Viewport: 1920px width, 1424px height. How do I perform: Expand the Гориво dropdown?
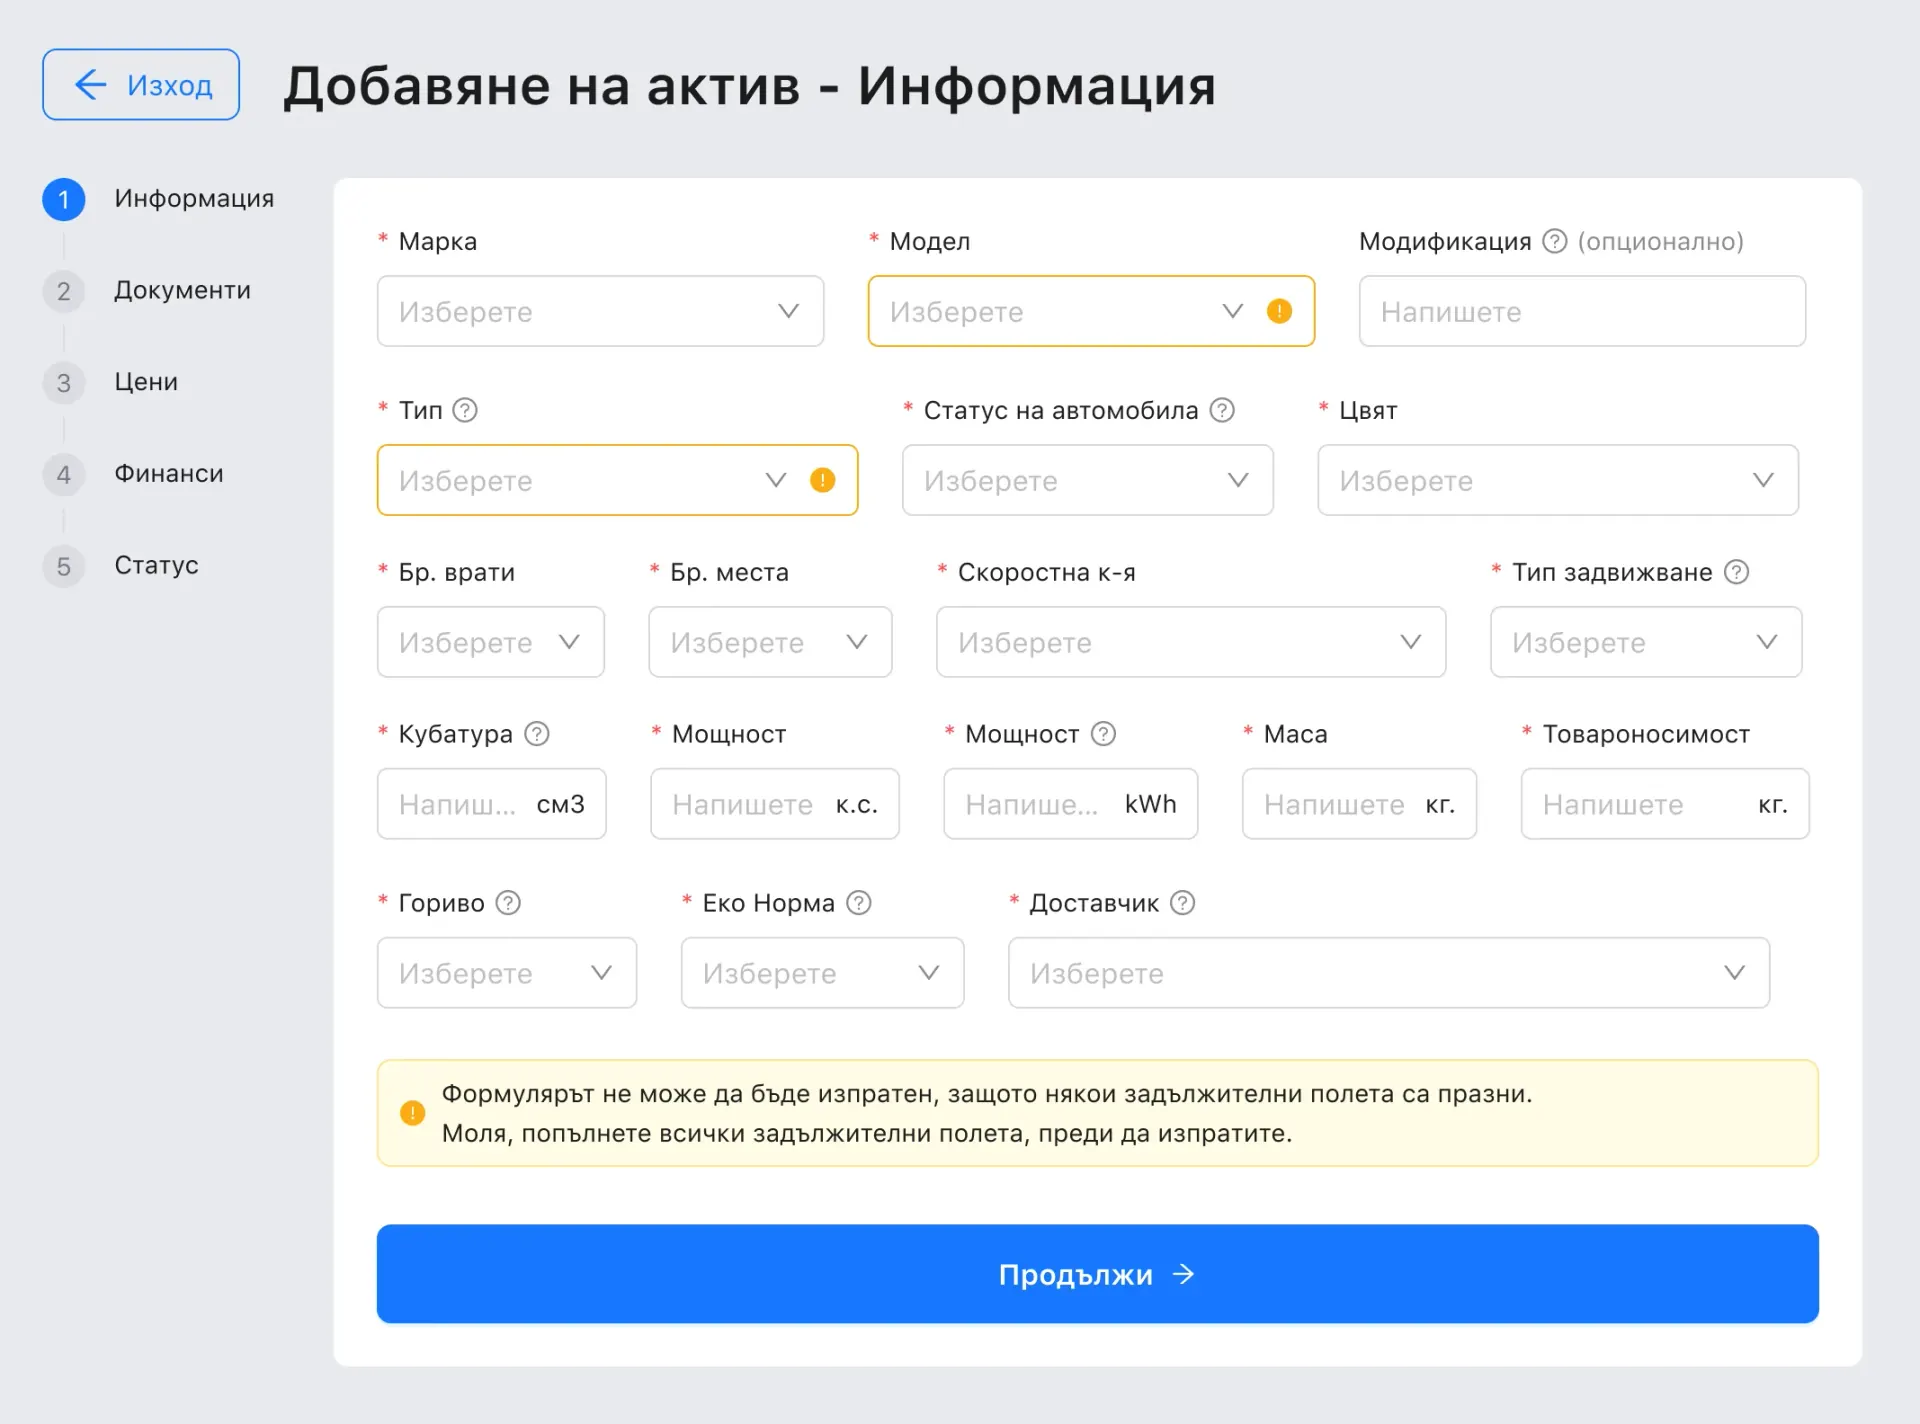507,973
